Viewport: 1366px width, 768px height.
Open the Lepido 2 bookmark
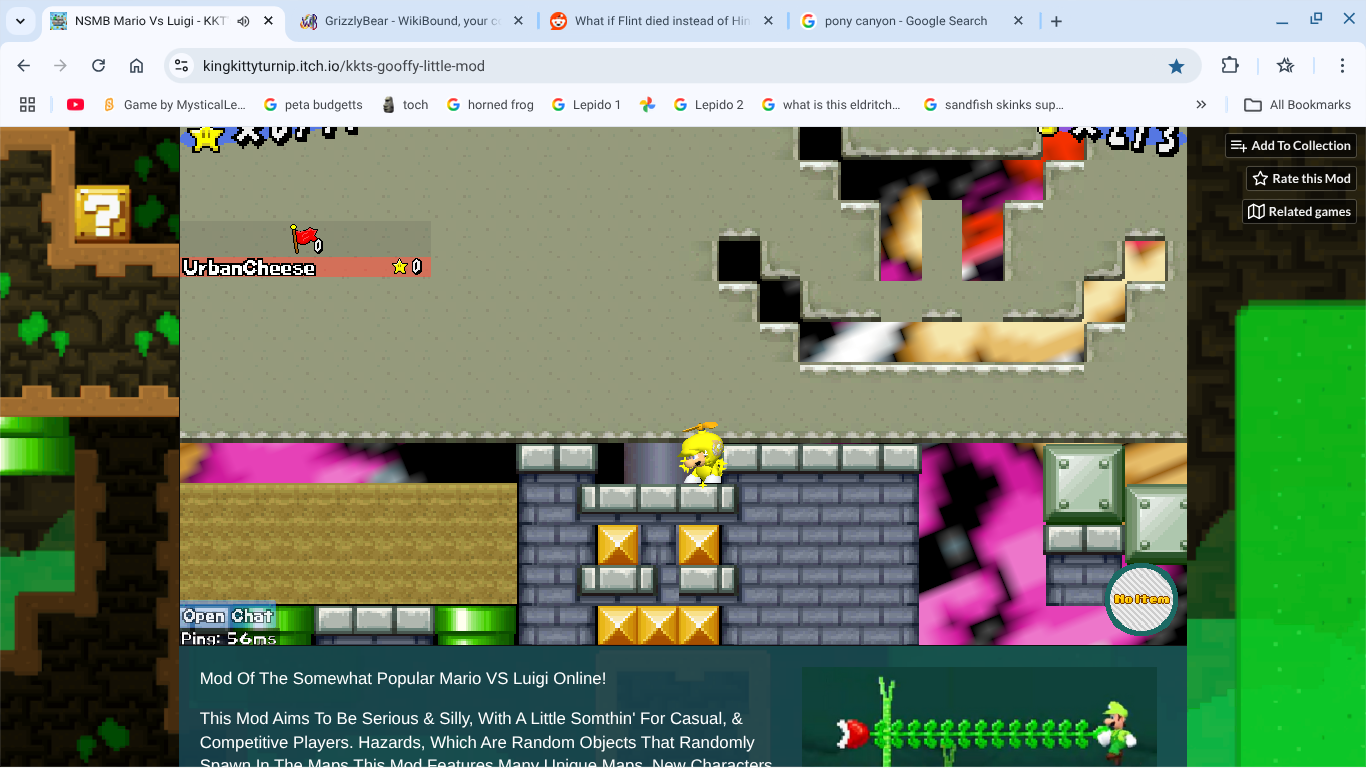[x=709, y=104]
